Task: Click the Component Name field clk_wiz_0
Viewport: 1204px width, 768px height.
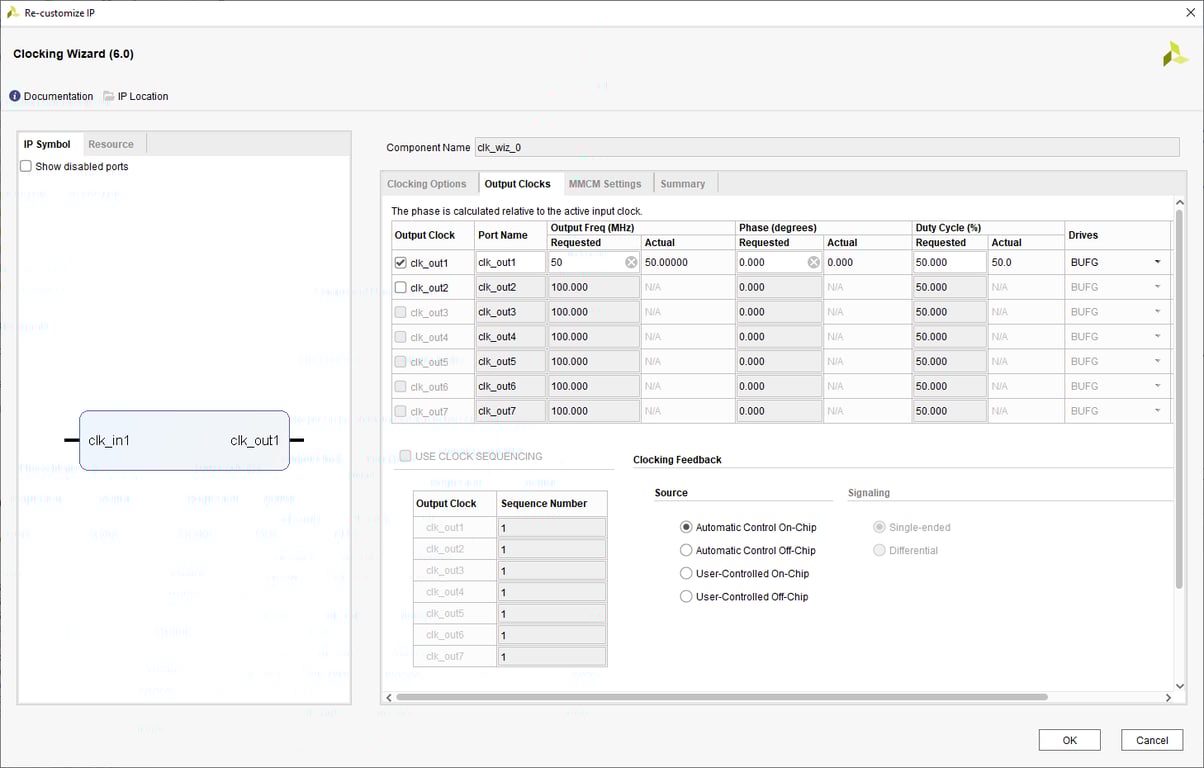Action: 827,147
